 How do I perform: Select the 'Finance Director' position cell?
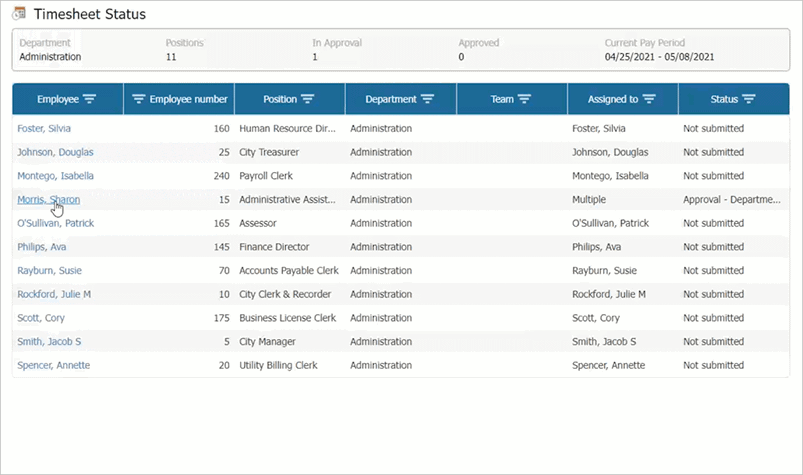coord(274,247)
